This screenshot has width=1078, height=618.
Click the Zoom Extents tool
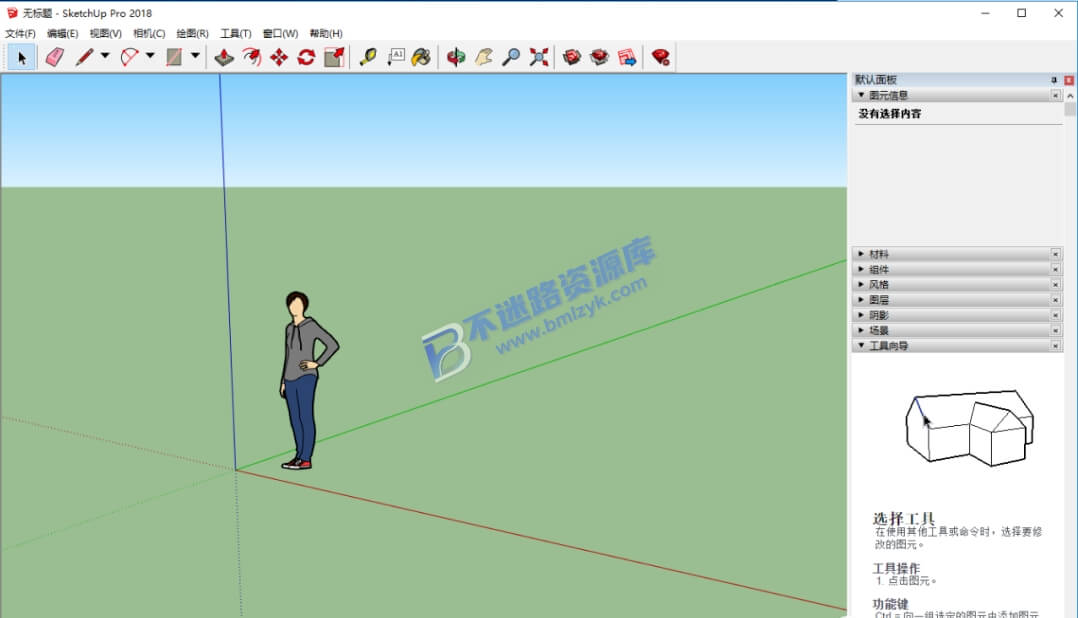point(539,57)
